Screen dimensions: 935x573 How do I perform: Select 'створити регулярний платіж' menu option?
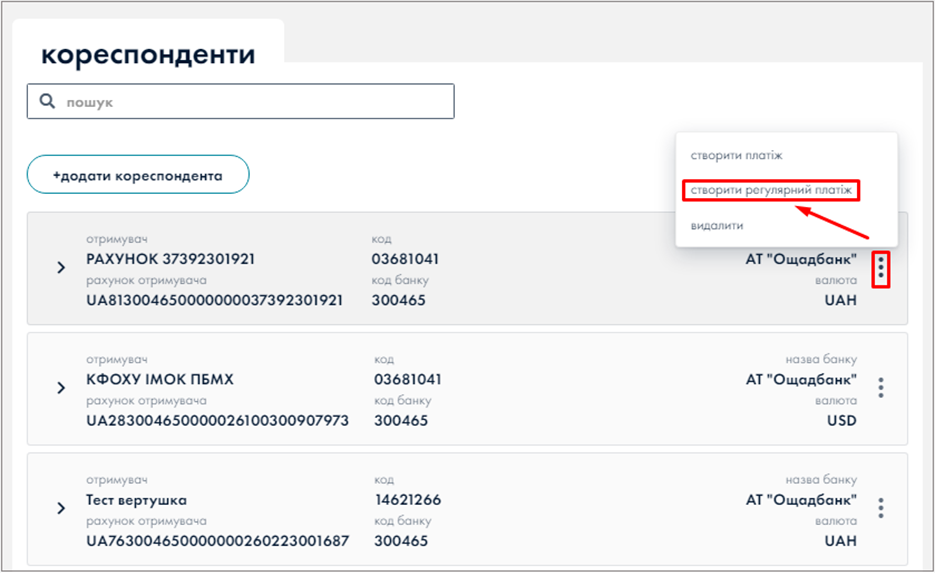point(770,190)
